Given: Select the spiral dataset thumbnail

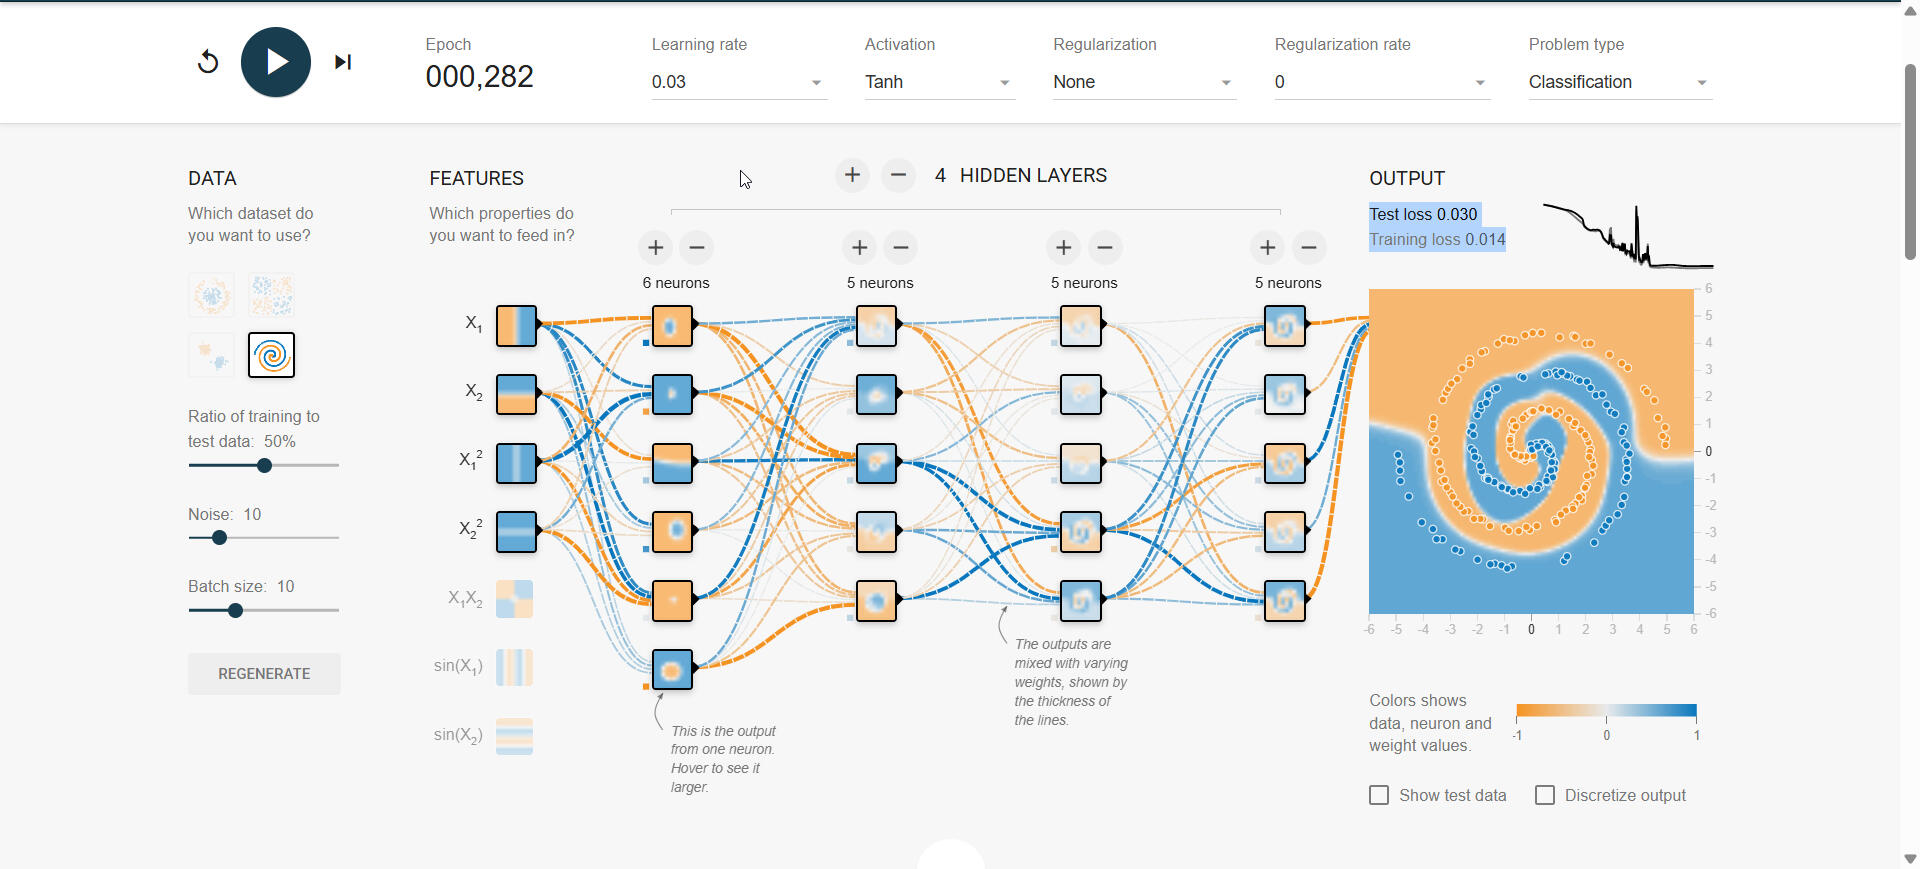Looking at the screenshot, I should [x=271, y=355].
